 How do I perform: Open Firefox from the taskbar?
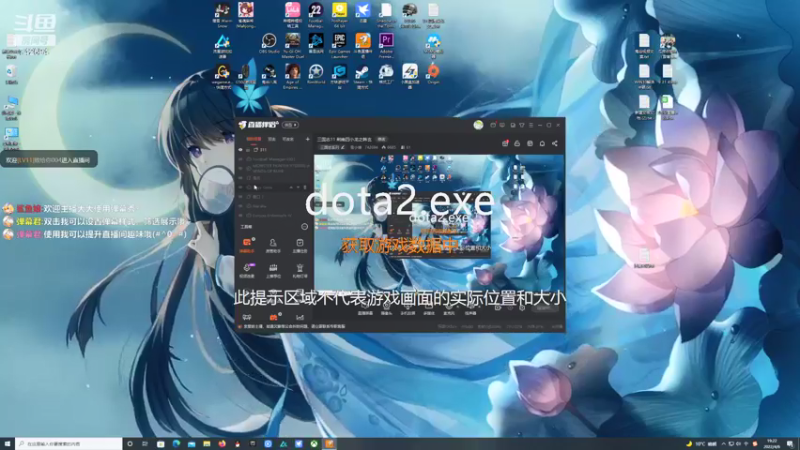tap(222, 444)
